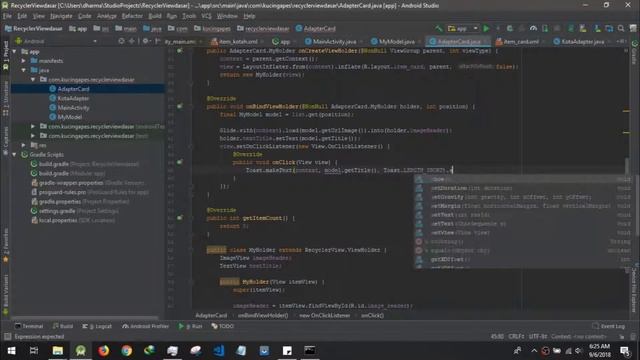
Task: Switch to the MyModel.java editor tab
Action: coord(395,42)
